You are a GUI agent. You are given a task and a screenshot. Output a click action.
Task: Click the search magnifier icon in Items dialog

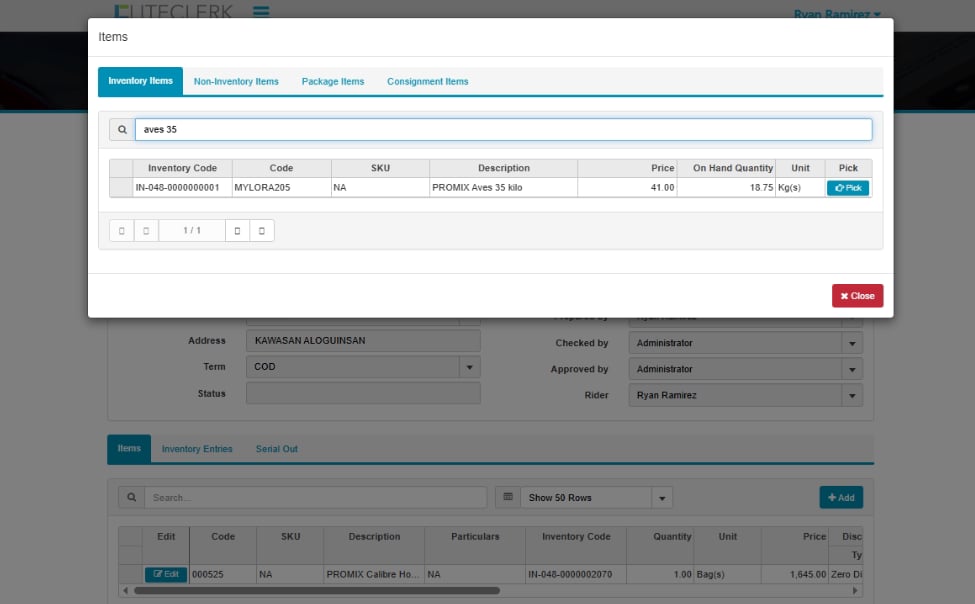click(x=122, y=129)
